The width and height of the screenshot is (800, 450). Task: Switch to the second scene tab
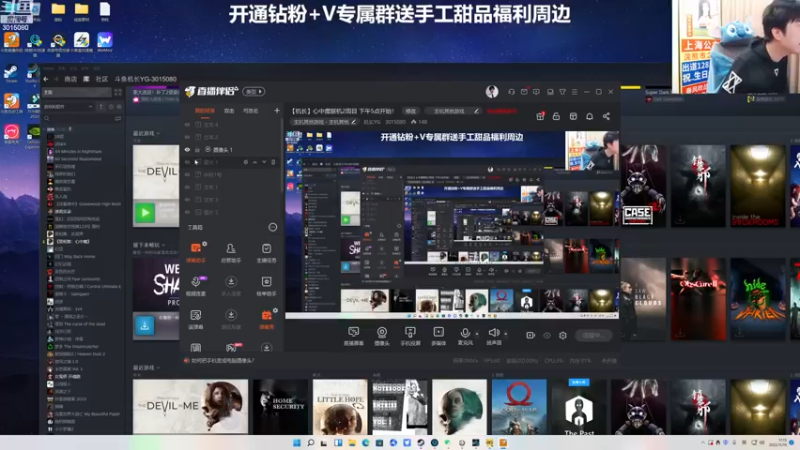point(229,110)
